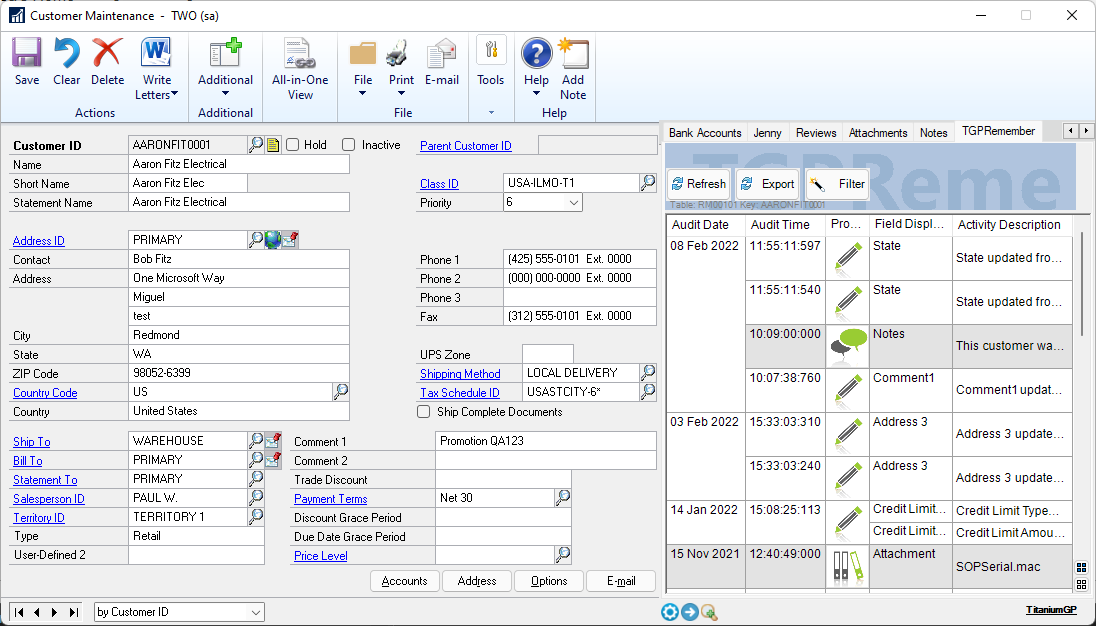Image resolution: width=1096 pixels, height=626 pixels.
Task: Select the TGPRemember tab
Action: tap(998, 131)
